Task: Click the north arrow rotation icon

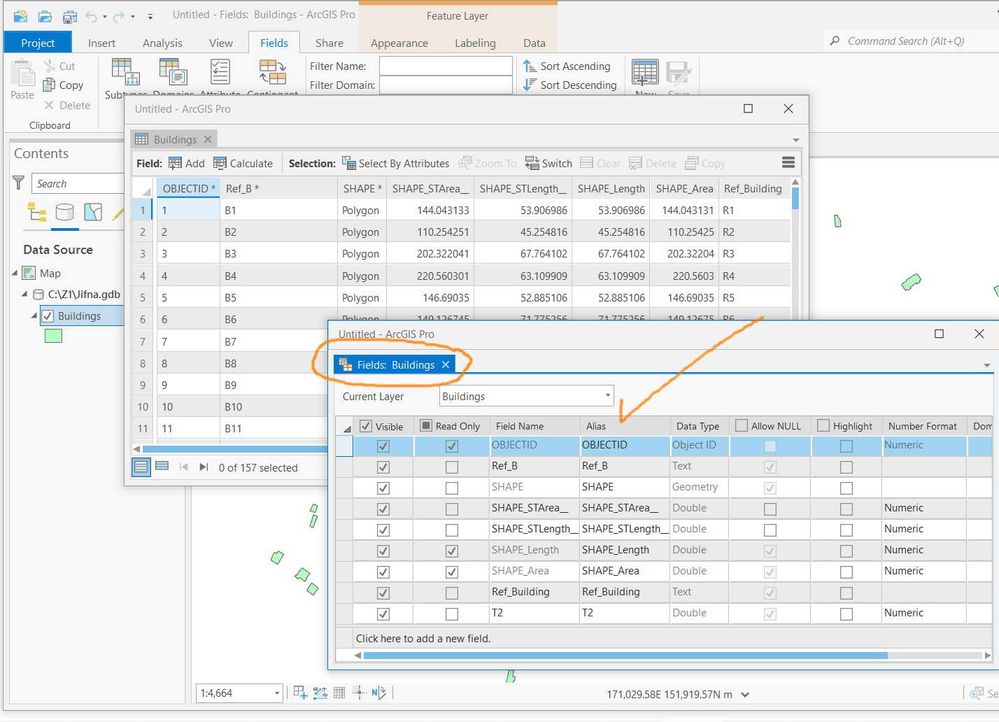Action: [379, 693]
